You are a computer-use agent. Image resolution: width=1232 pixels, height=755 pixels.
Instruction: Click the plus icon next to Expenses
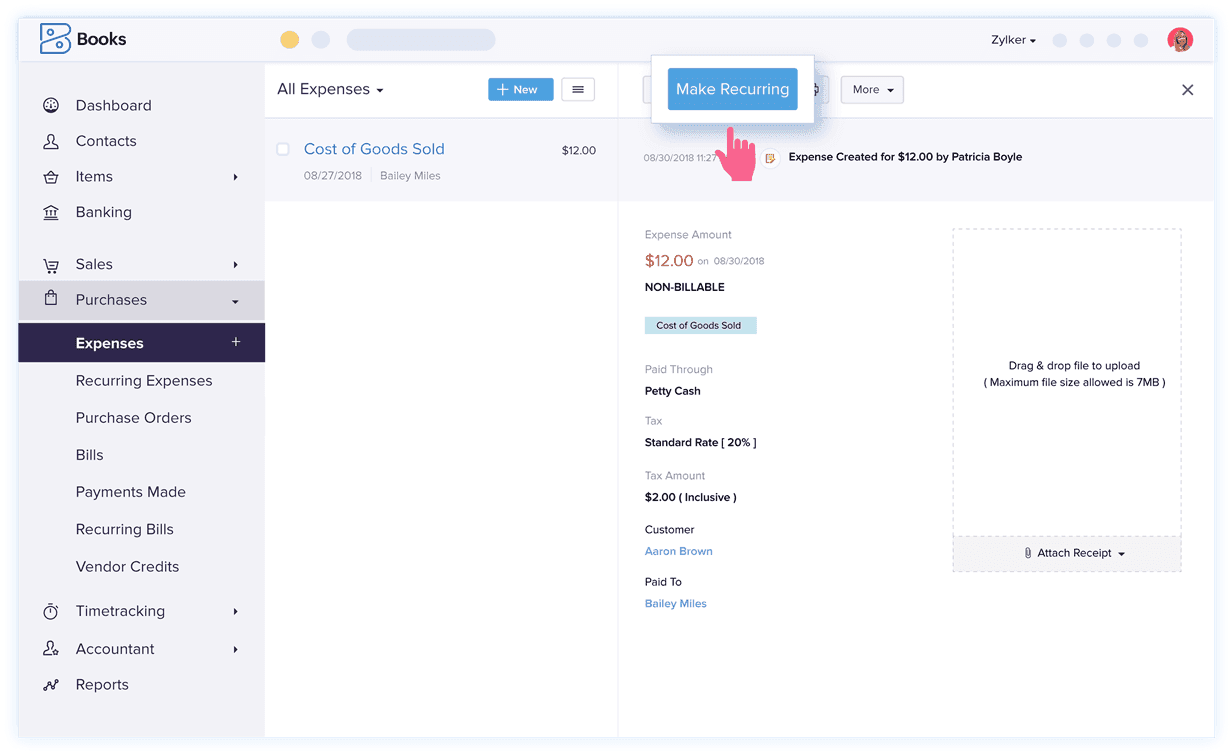[x=236, y=342]
